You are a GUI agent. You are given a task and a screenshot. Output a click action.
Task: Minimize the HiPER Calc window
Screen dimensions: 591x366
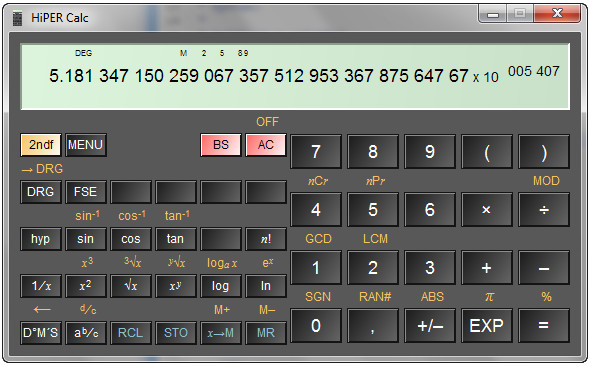point(492,14)
